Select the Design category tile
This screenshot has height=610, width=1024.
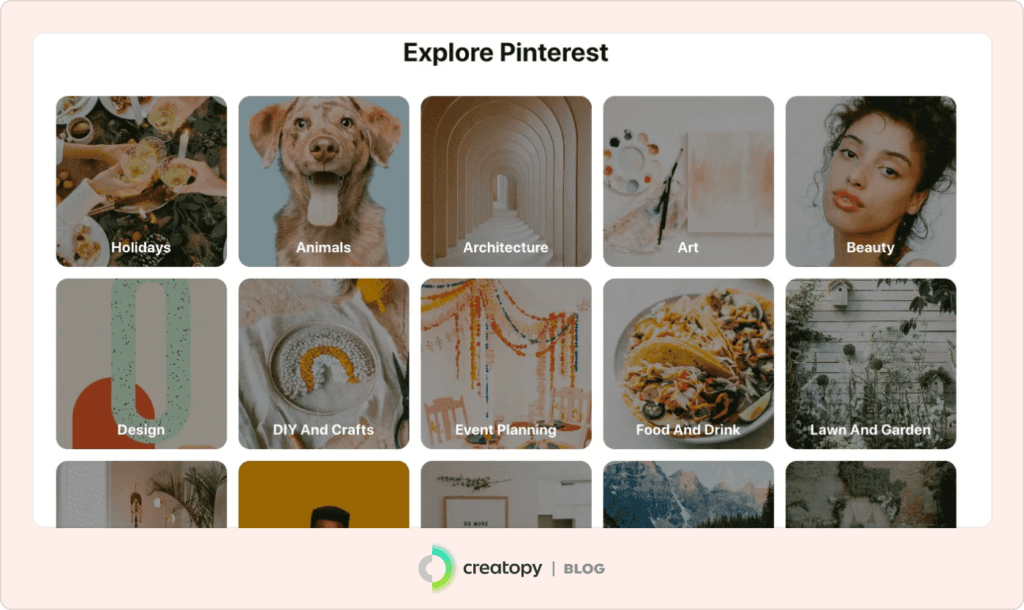[x=141, y=364]
